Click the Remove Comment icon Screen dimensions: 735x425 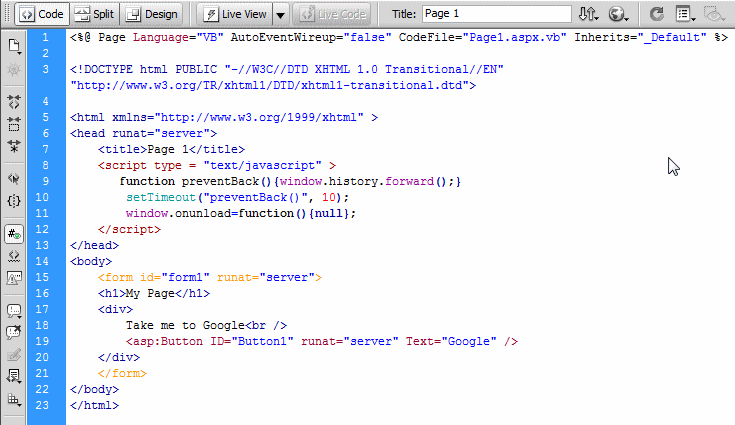(14, 333)
